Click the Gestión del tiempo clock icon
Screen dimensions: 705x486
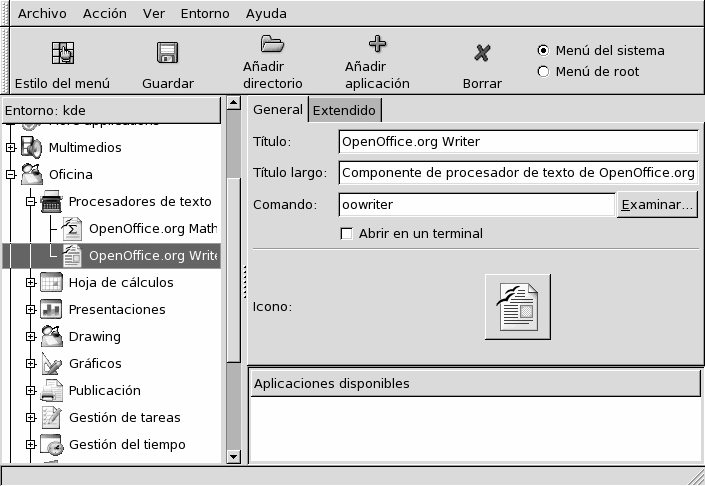point(51,444)
